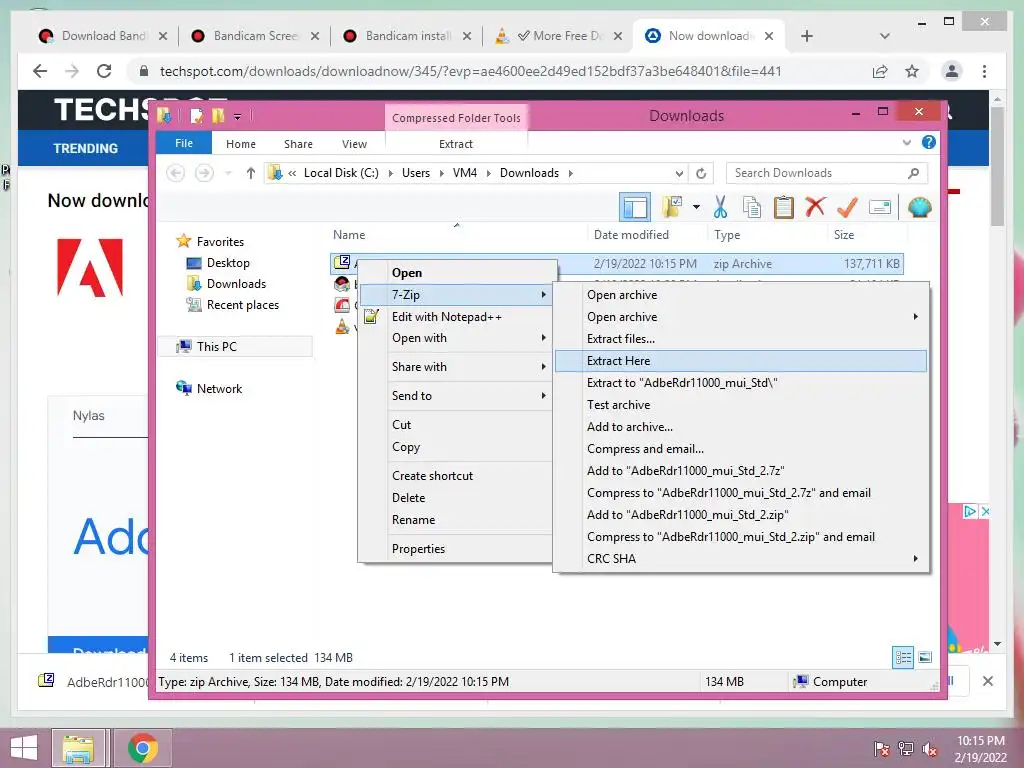Select Desktop under Favorites
Image resolution: width=1024 pixels, height=768 pixels.
coord(227,263)
